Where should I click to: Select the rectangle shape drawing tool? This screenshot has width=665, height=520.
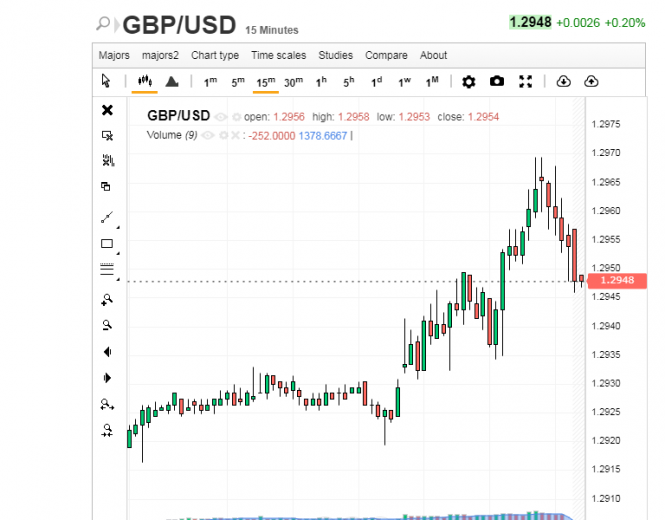coord(107,243)
